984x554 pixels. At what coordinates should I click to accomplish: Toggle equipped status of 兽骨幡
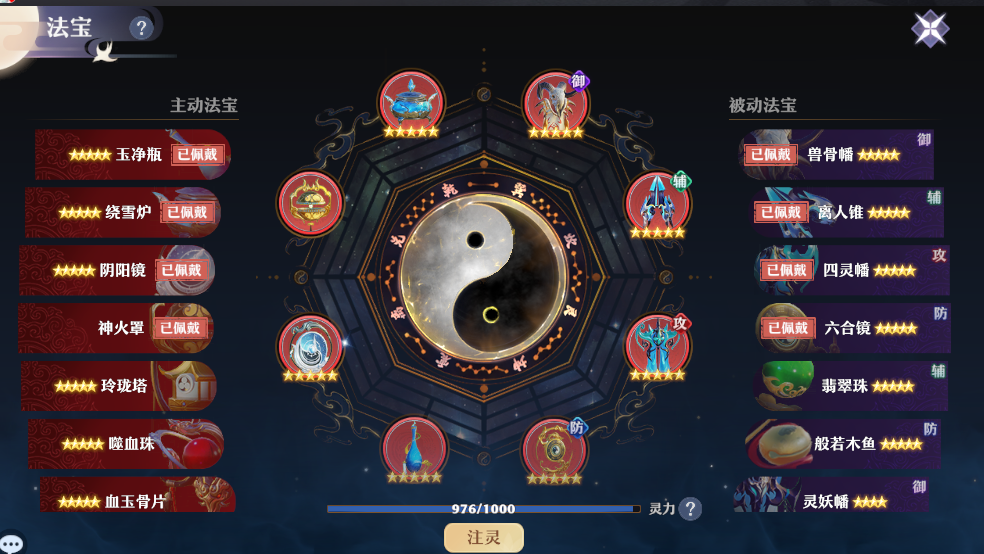pos(771,154)
